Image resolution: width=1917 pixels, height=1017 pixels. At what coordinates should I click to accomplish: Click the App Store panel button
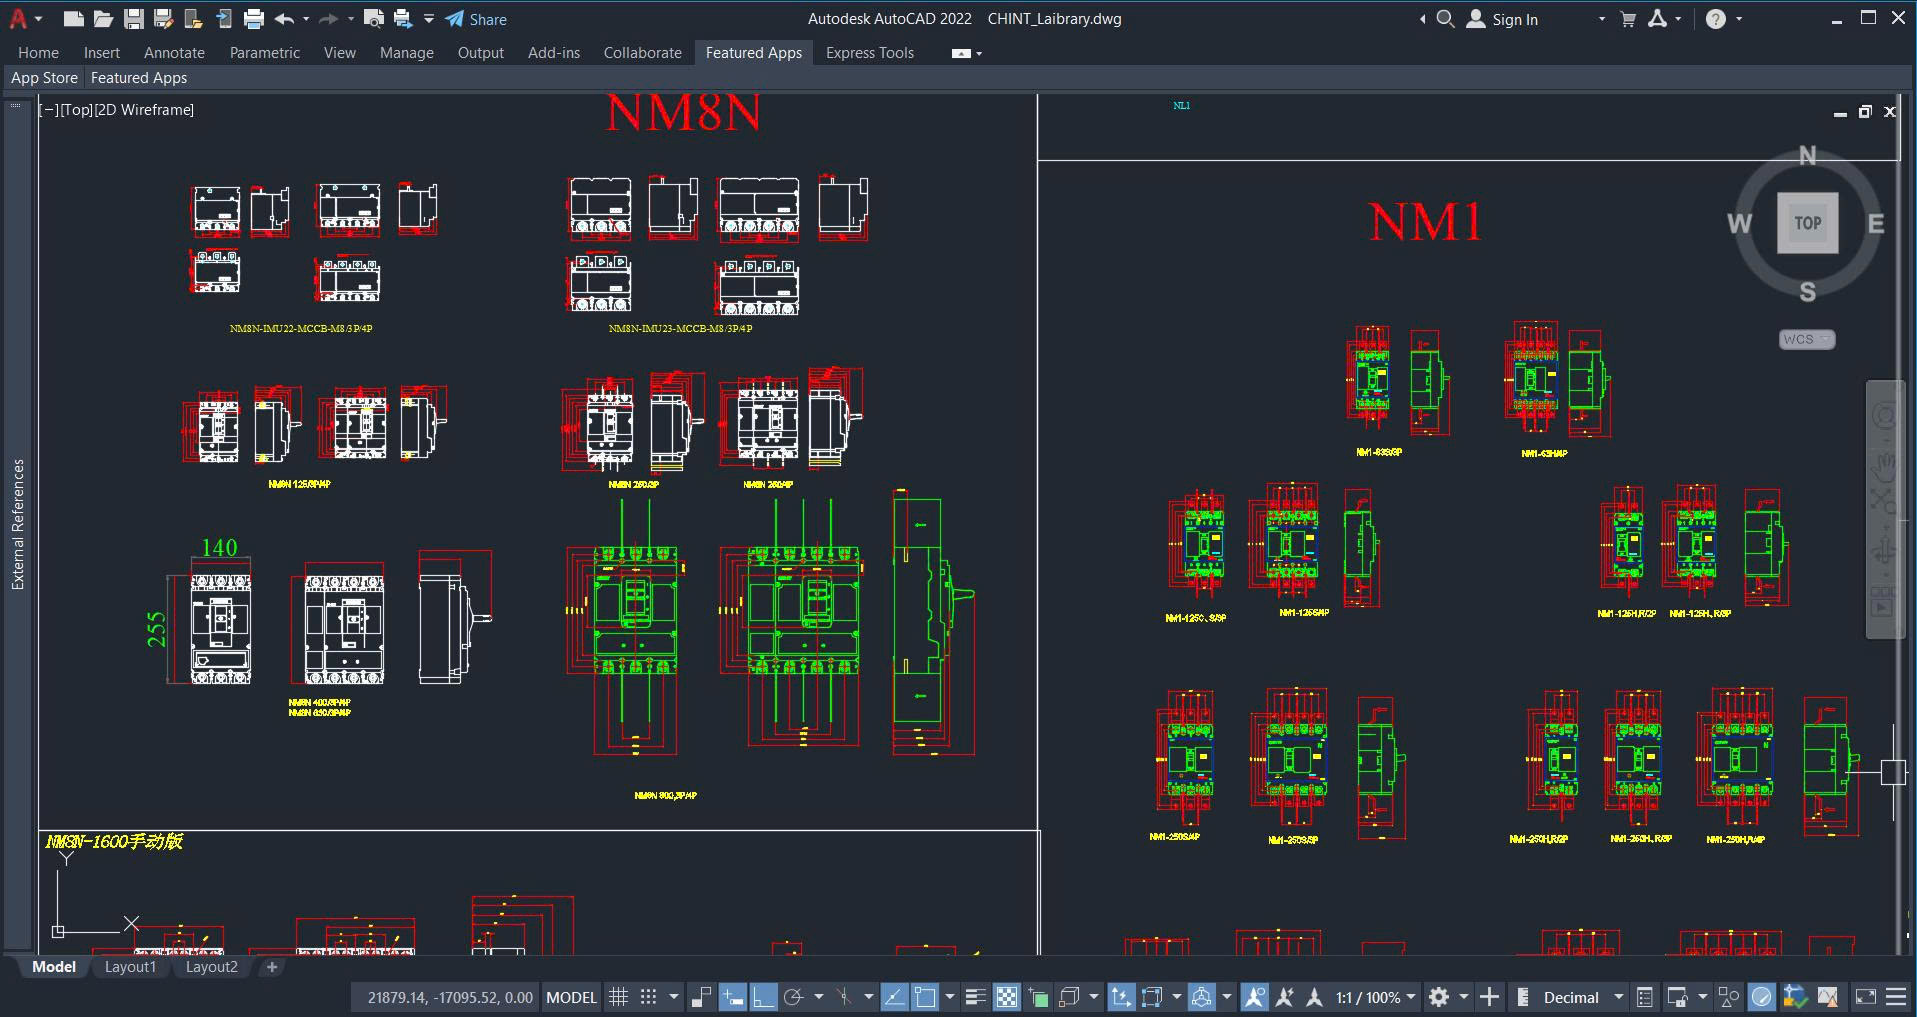[x=44, y=78]
